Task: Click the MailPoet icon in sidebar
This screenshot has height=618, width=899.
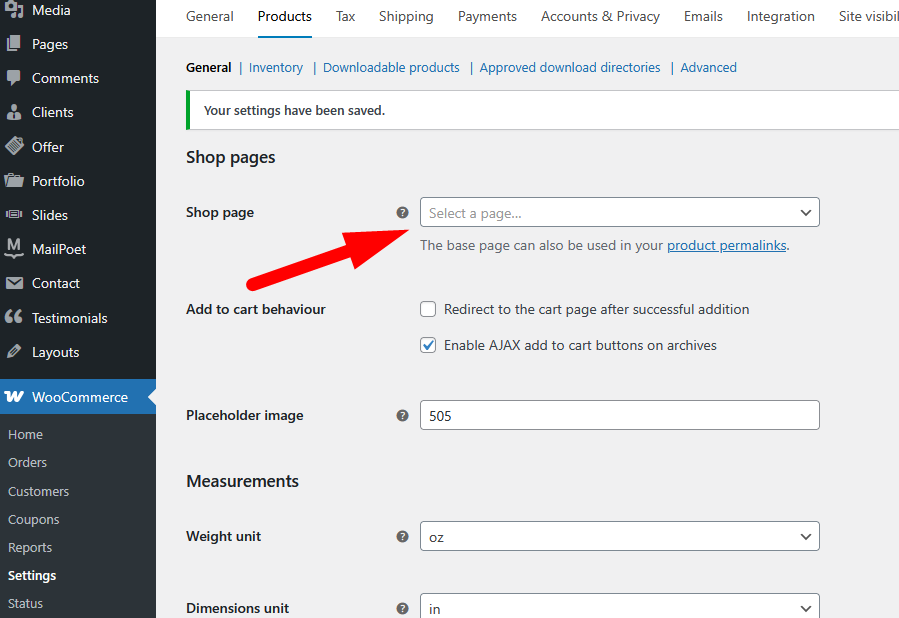Action: click(x=14, y=248)
